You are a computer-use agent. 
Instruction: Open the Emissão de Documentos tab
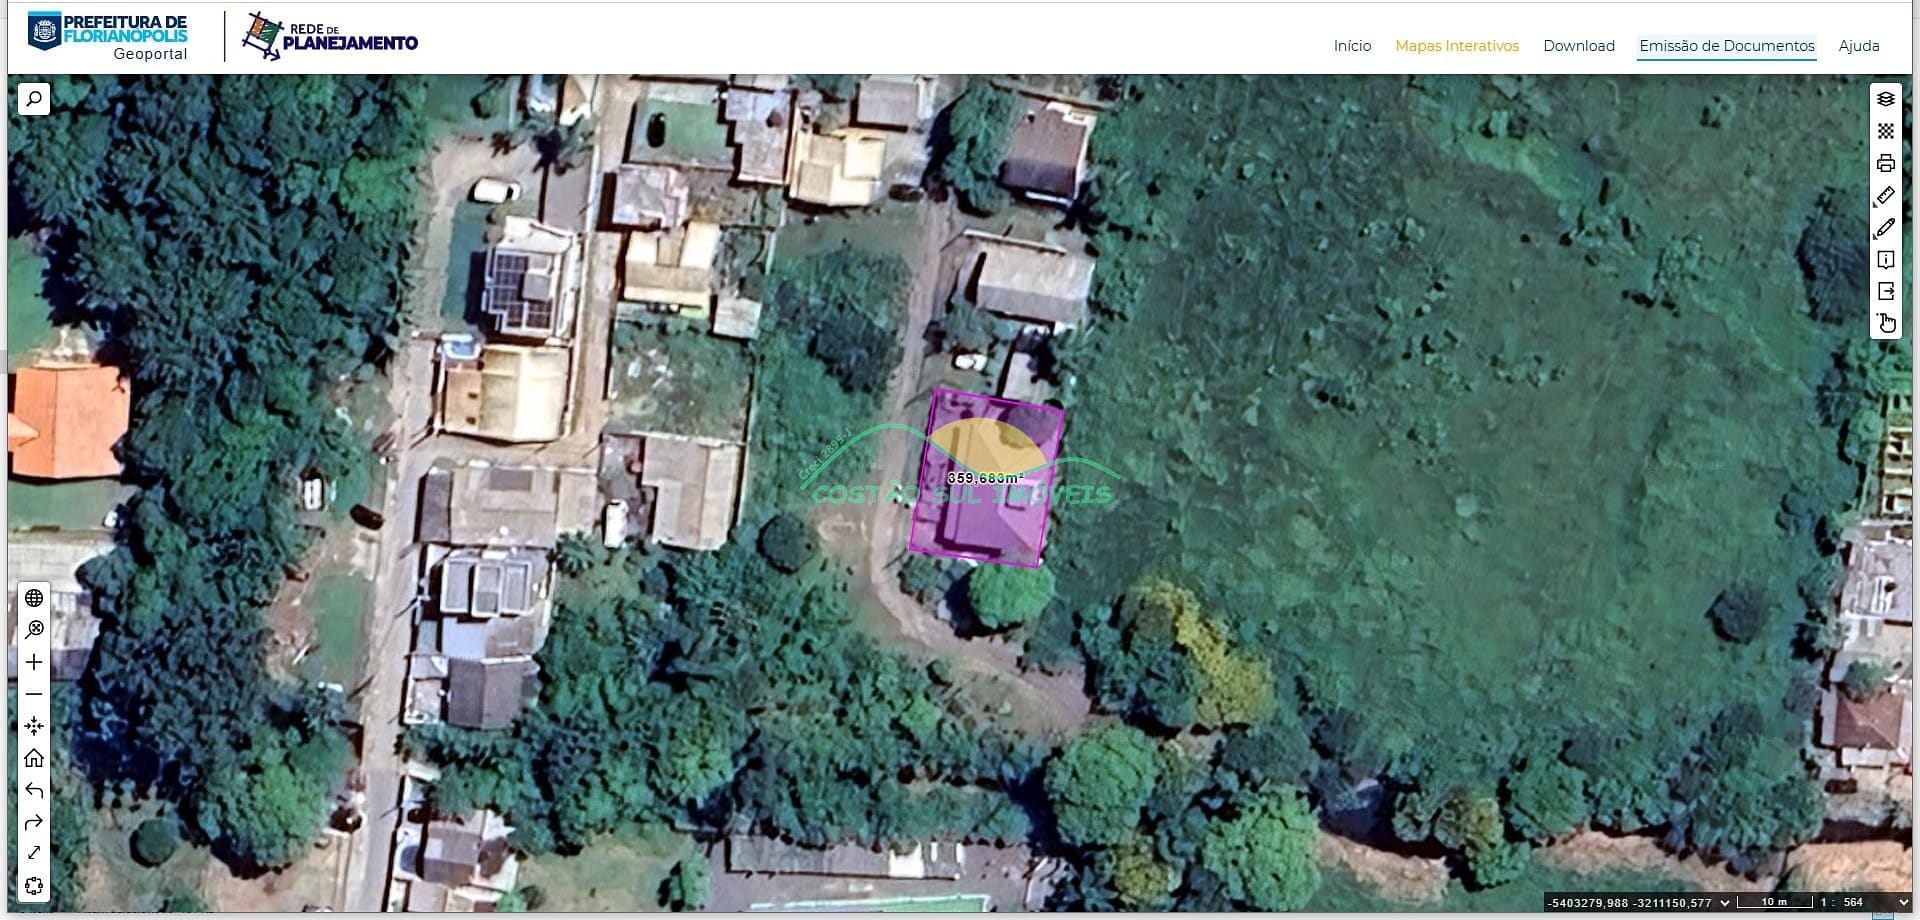[1726, 46]
